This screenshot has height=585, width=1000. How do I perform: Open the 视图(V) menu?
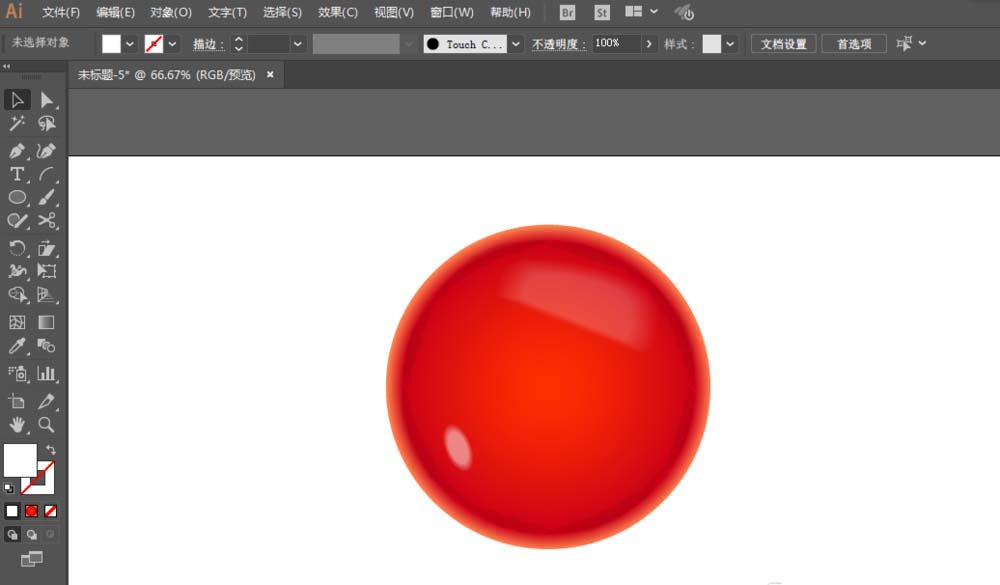coord(393,12)
